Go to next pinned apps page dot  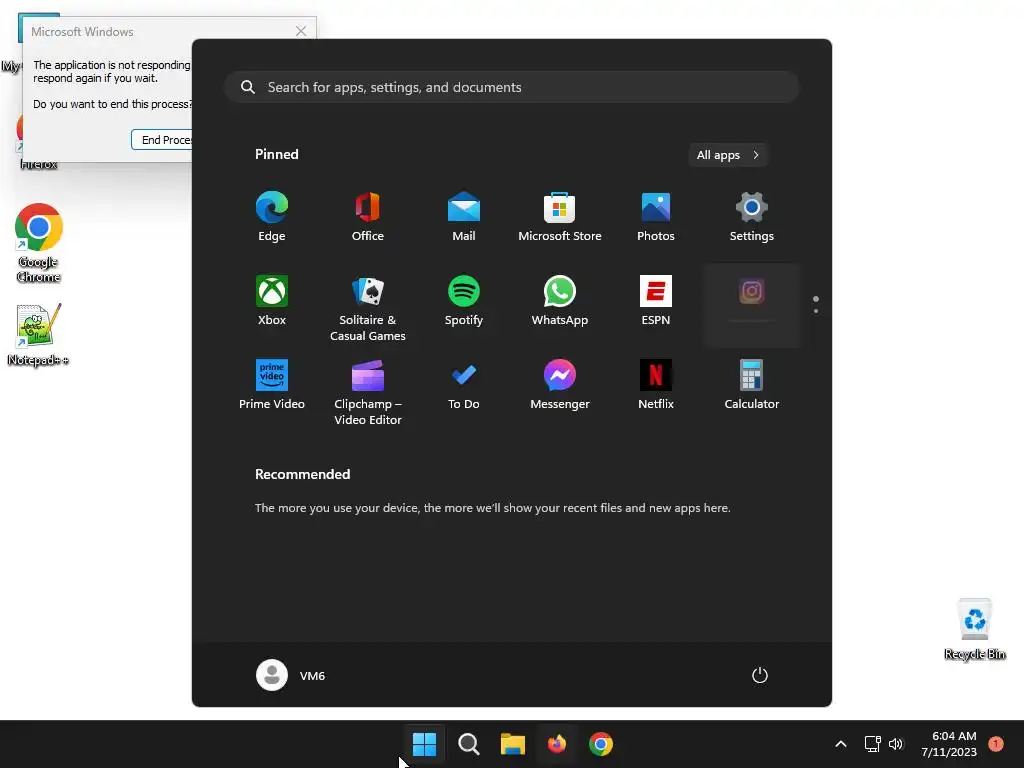coord(816,311)
